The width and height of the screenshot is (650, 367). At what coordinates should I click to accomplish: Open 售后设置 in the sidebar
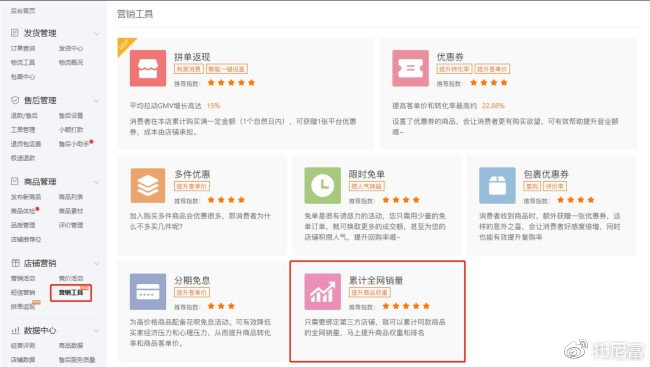[71, 116]
